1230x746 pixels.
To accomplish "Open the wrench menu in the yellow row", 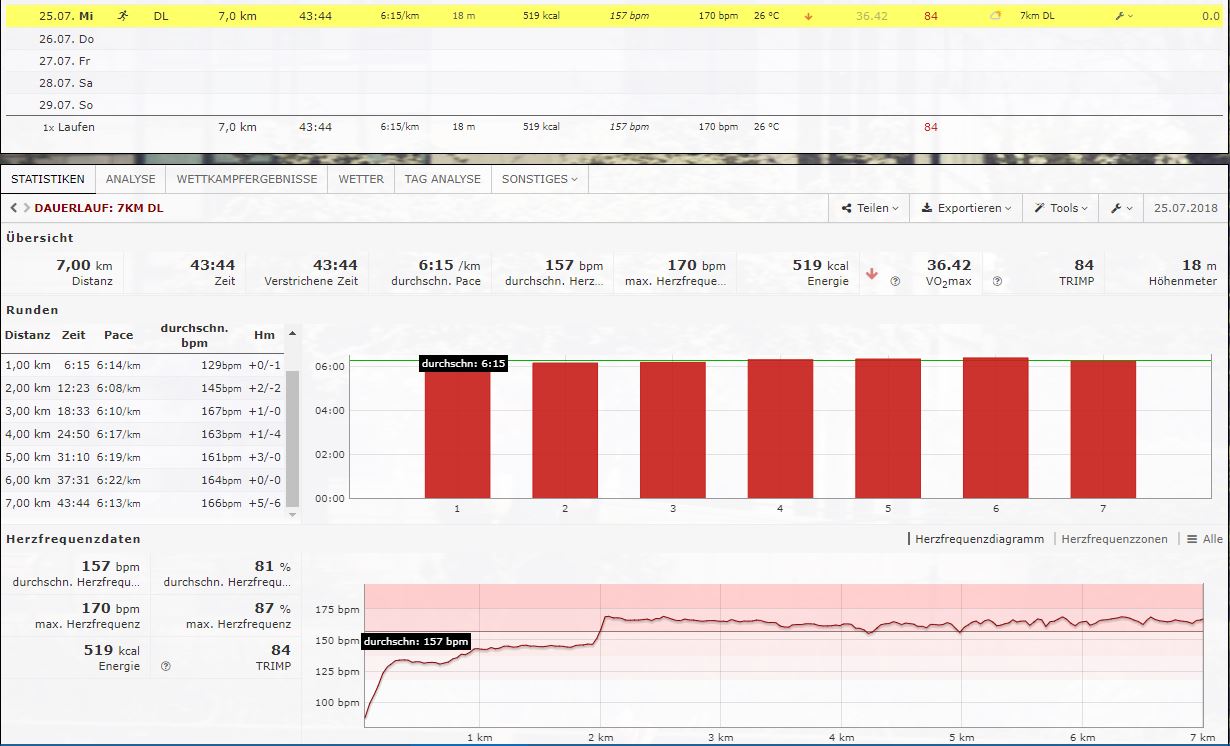I will (1123, 16).
